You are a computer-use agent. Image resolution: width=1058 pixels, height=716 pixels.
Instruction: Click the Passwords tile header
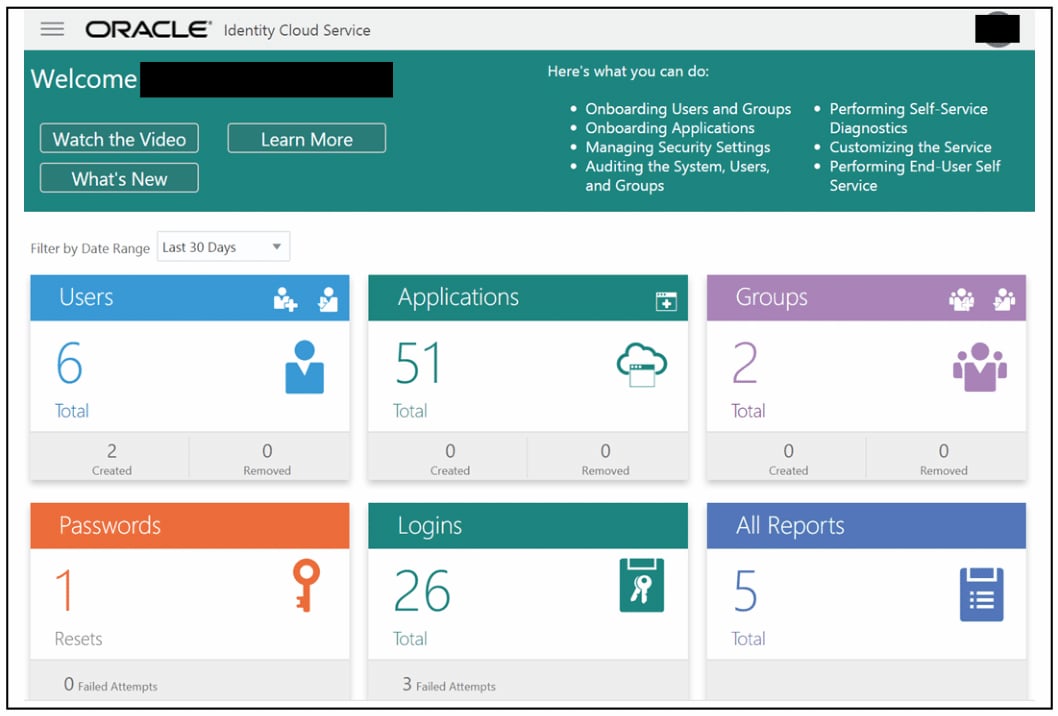[190, 526]
